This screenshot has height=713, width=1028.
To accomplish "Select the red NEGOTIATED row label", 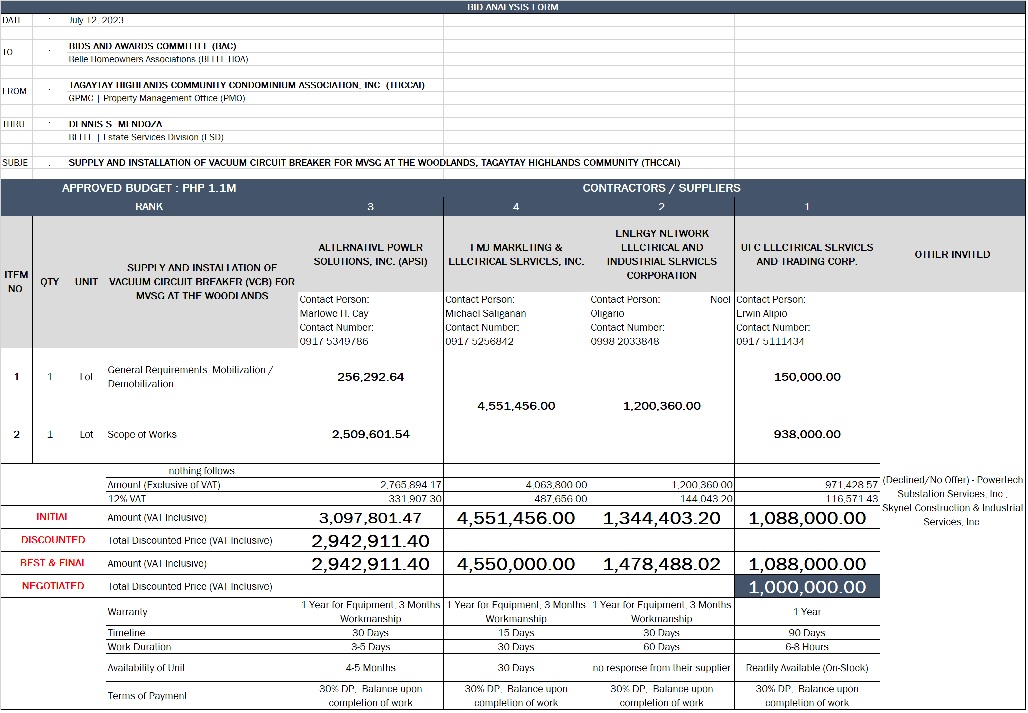I will pyautogui.click(x=53, y=586).
